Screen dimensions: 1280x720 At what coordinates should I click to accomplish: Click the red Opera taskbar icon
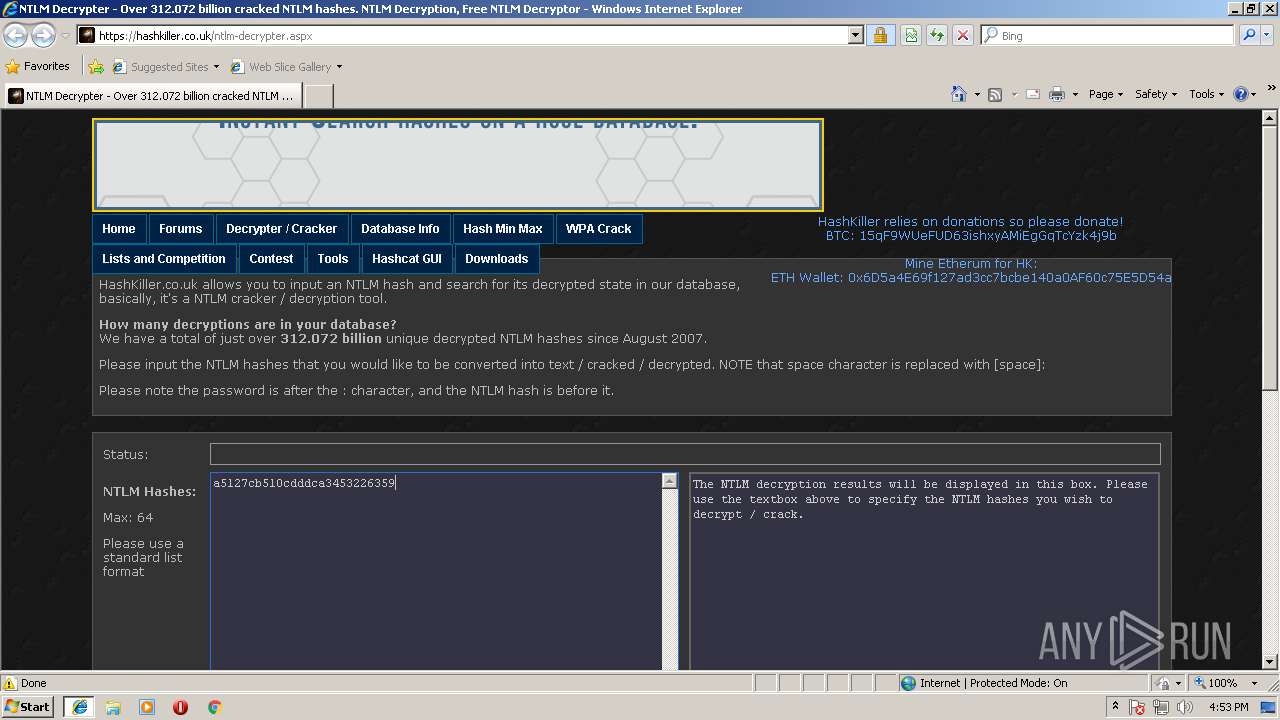[180, 707]
